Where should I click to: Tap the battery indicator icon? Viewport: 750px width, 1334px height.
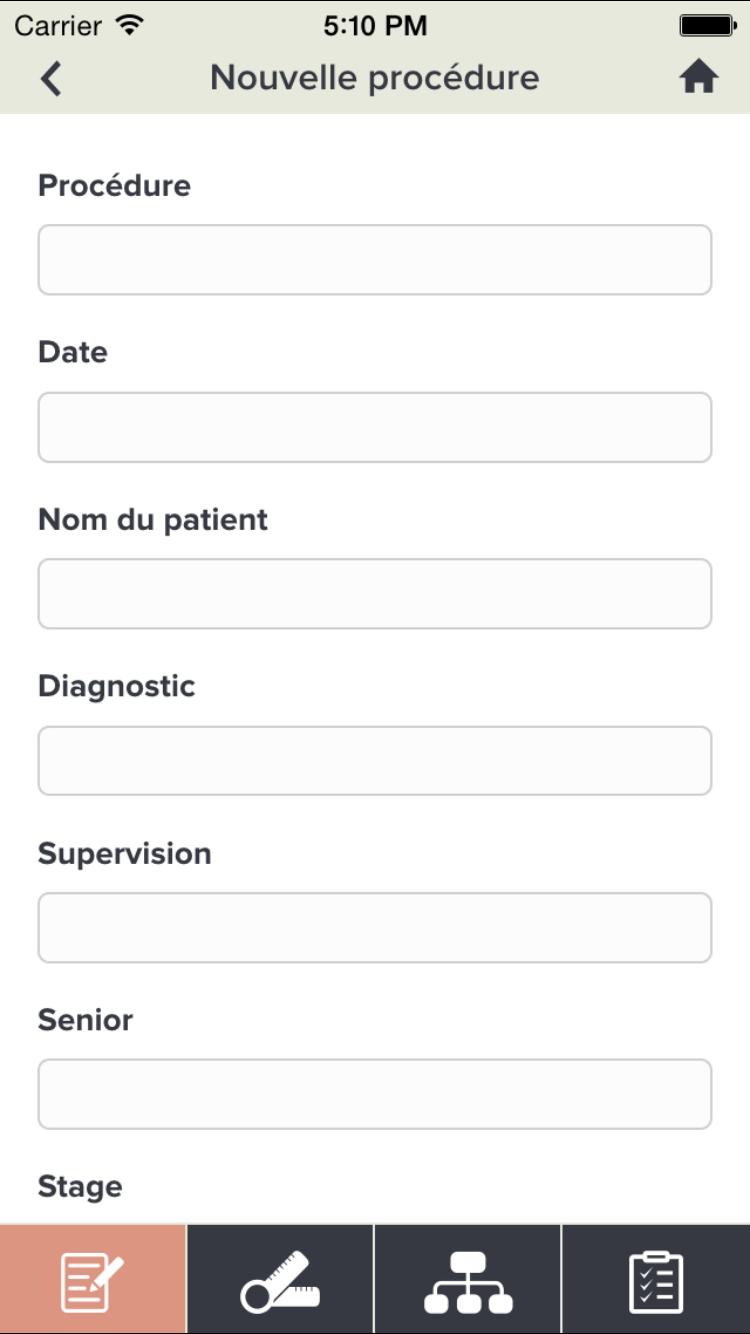pyautogui.click(x=707, y=25)
